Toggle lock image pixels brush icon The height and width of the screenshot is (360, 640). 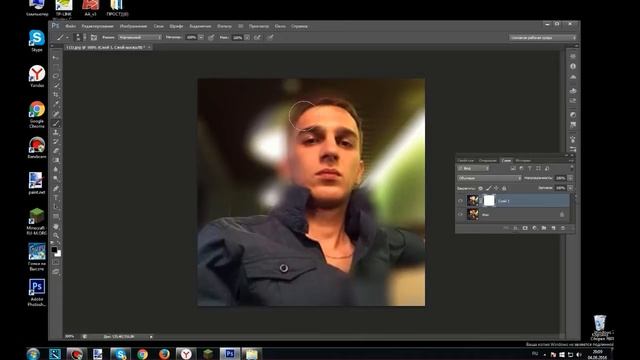pos(489,188)
